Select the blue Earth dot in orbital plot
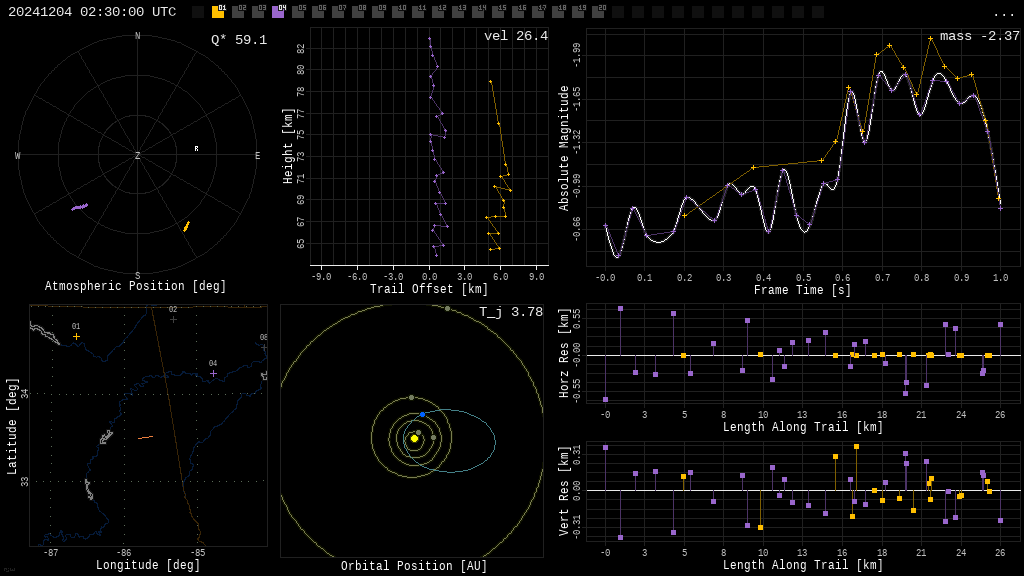This screenshot has height=576, width=1024. (422, 414)
